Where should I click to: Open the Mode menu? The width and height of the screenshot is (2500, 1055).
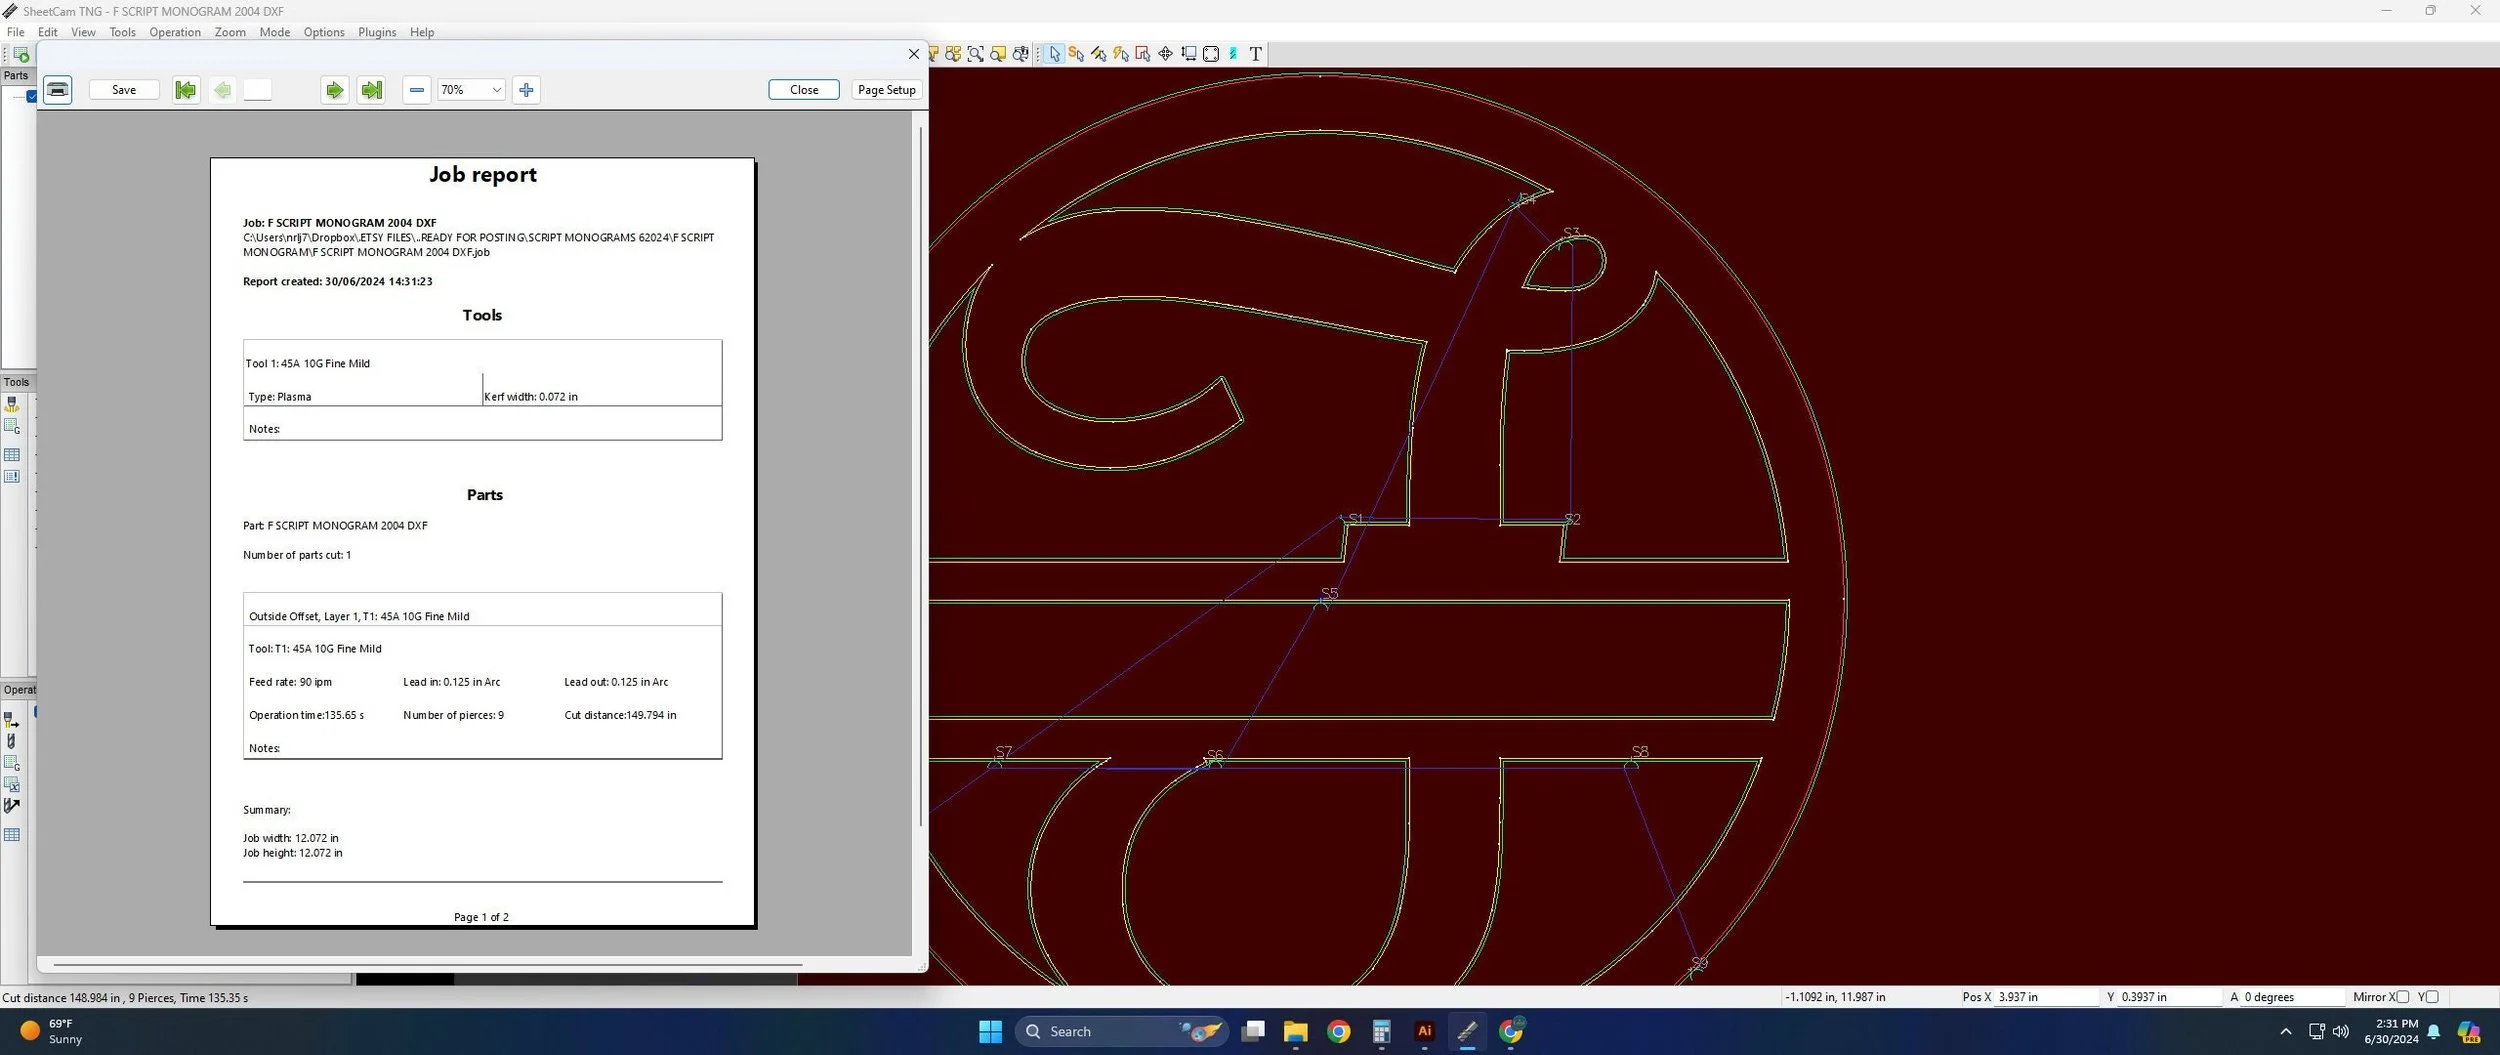275,32
